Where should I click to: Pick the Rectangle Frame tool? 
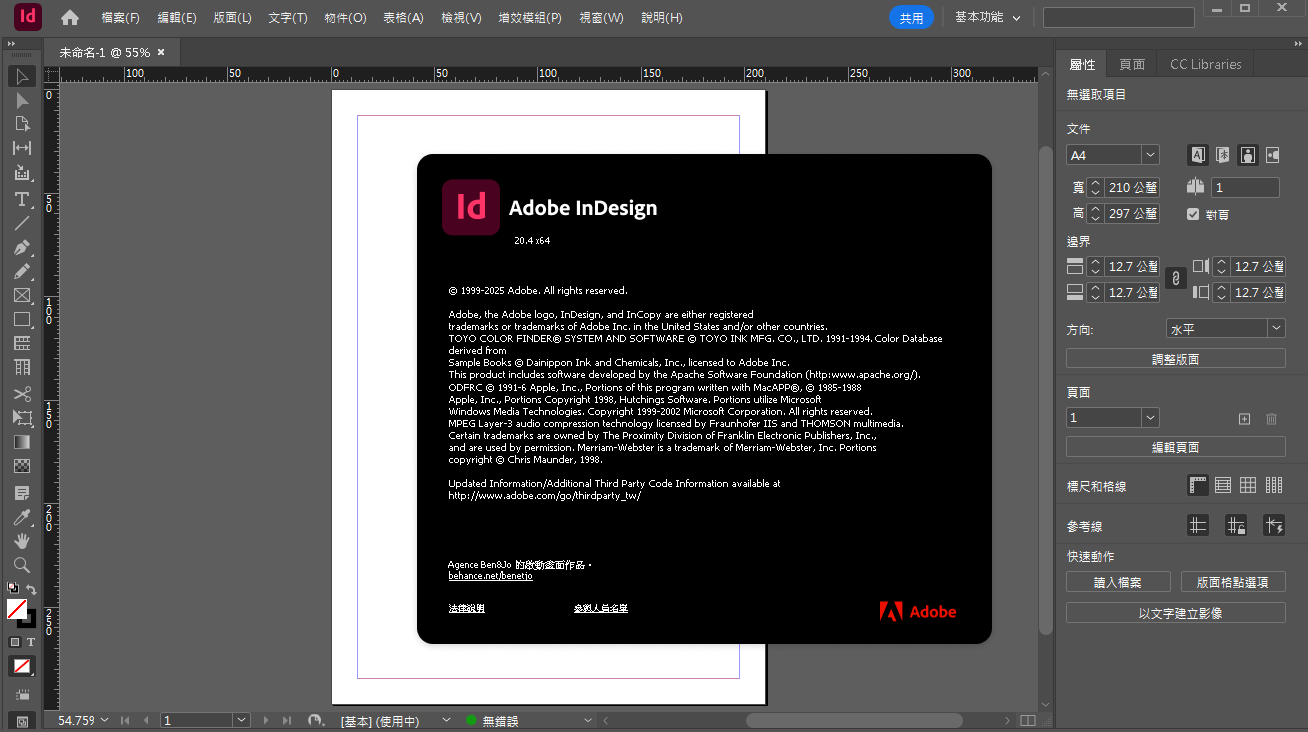tap(22, 296)
